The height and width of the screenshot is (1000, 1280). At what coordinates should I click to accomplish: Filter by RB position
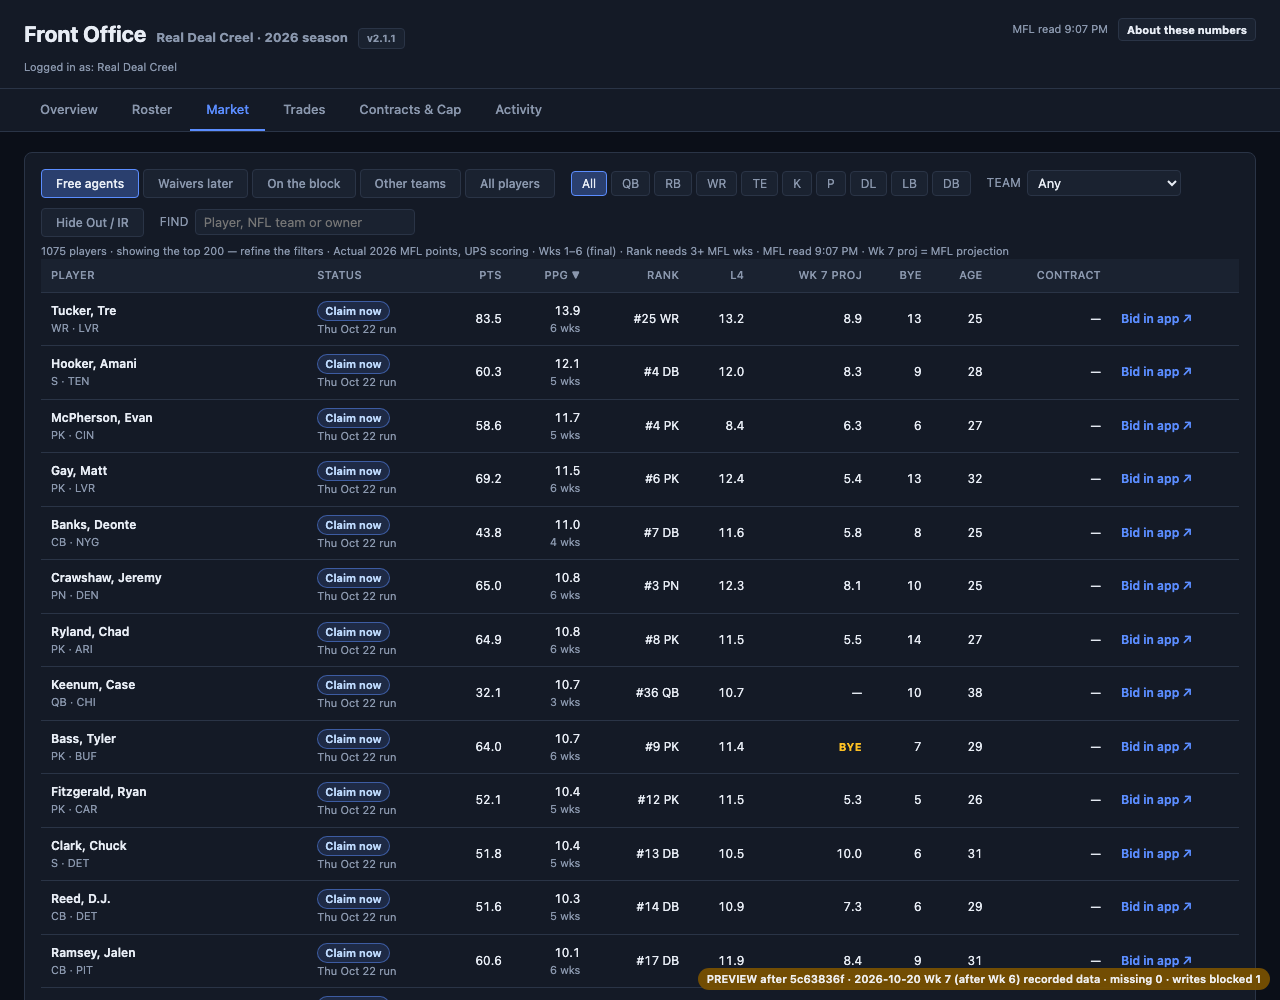(x=673, y=184)
